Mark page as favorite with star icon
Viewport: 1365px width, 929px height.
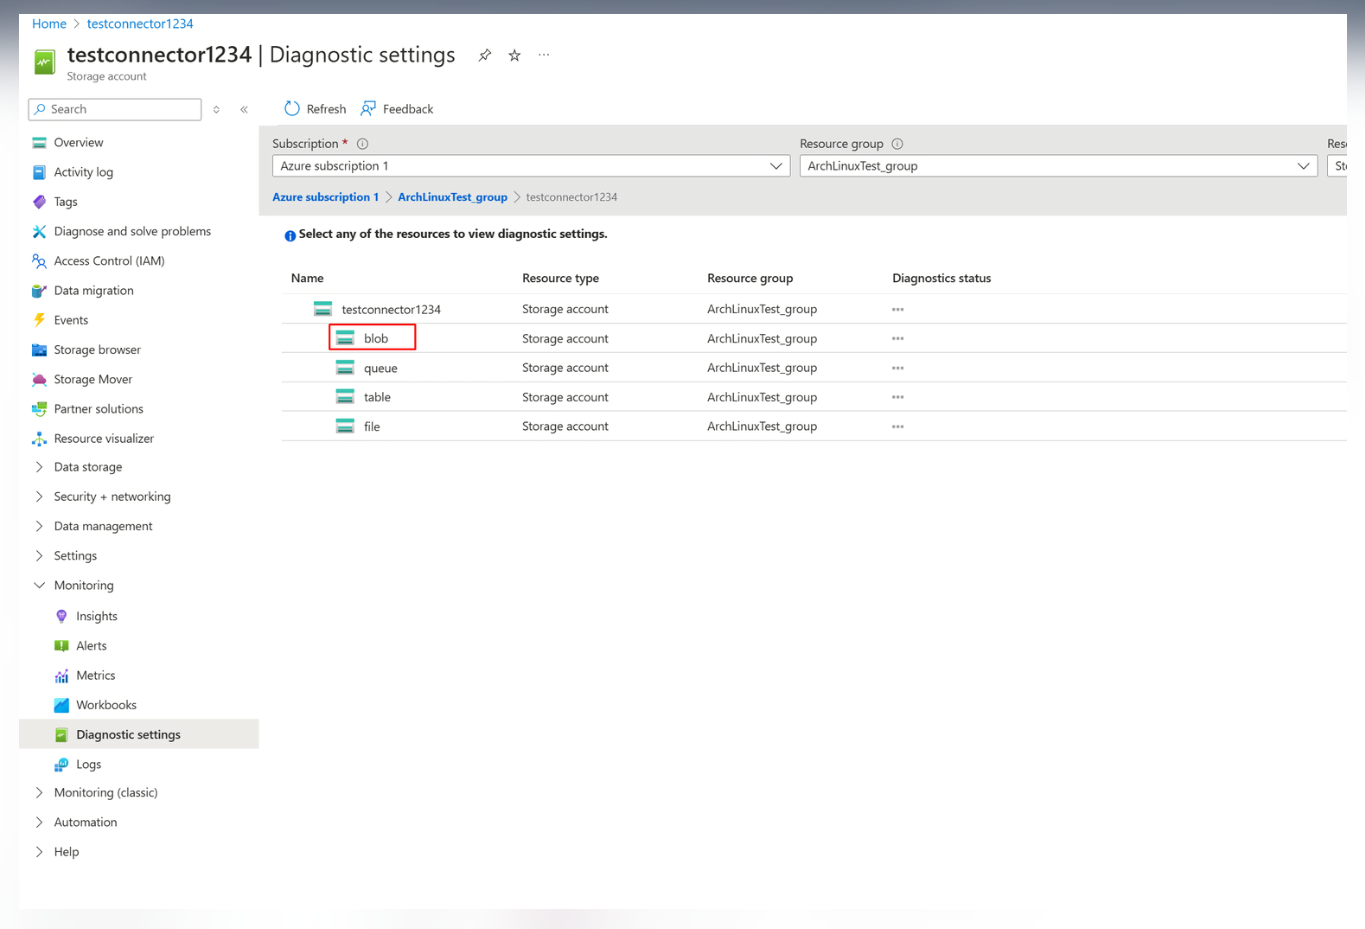pyautogui.click(x=514, y=56)
